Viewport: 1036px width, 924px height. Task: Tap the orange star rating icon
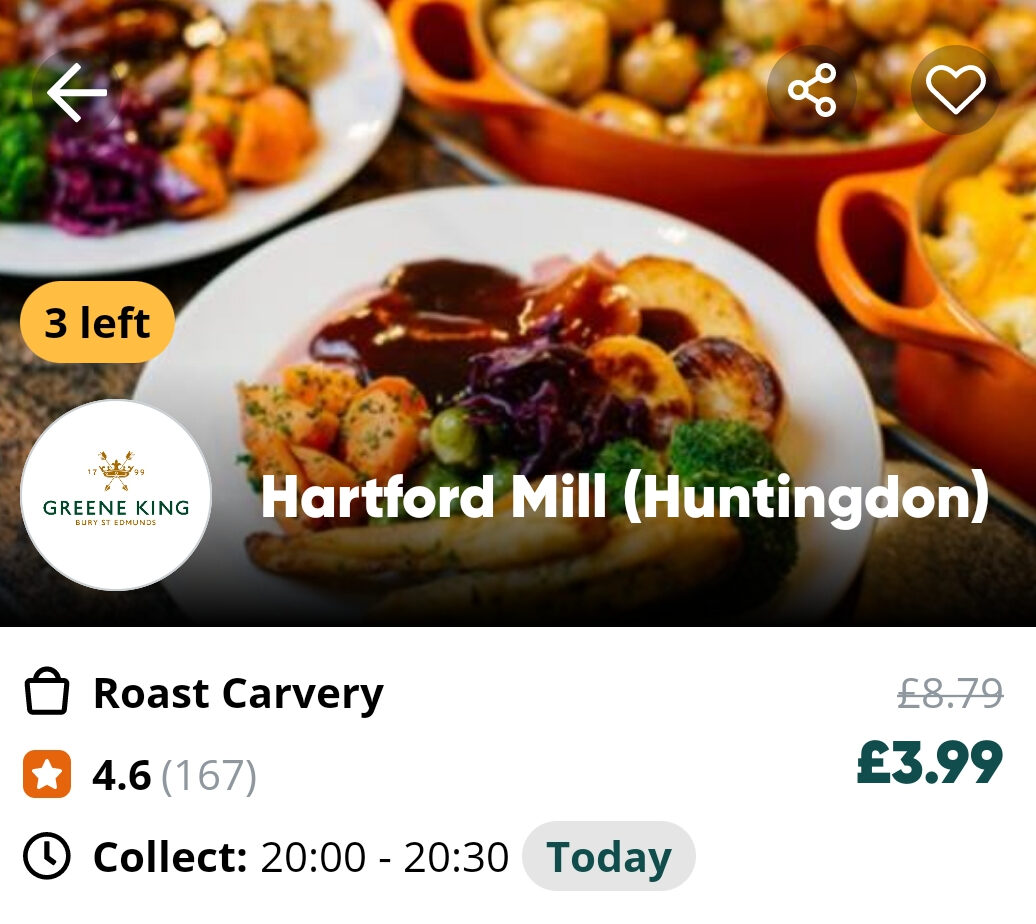pyautogui.click(x=47, y=774)
